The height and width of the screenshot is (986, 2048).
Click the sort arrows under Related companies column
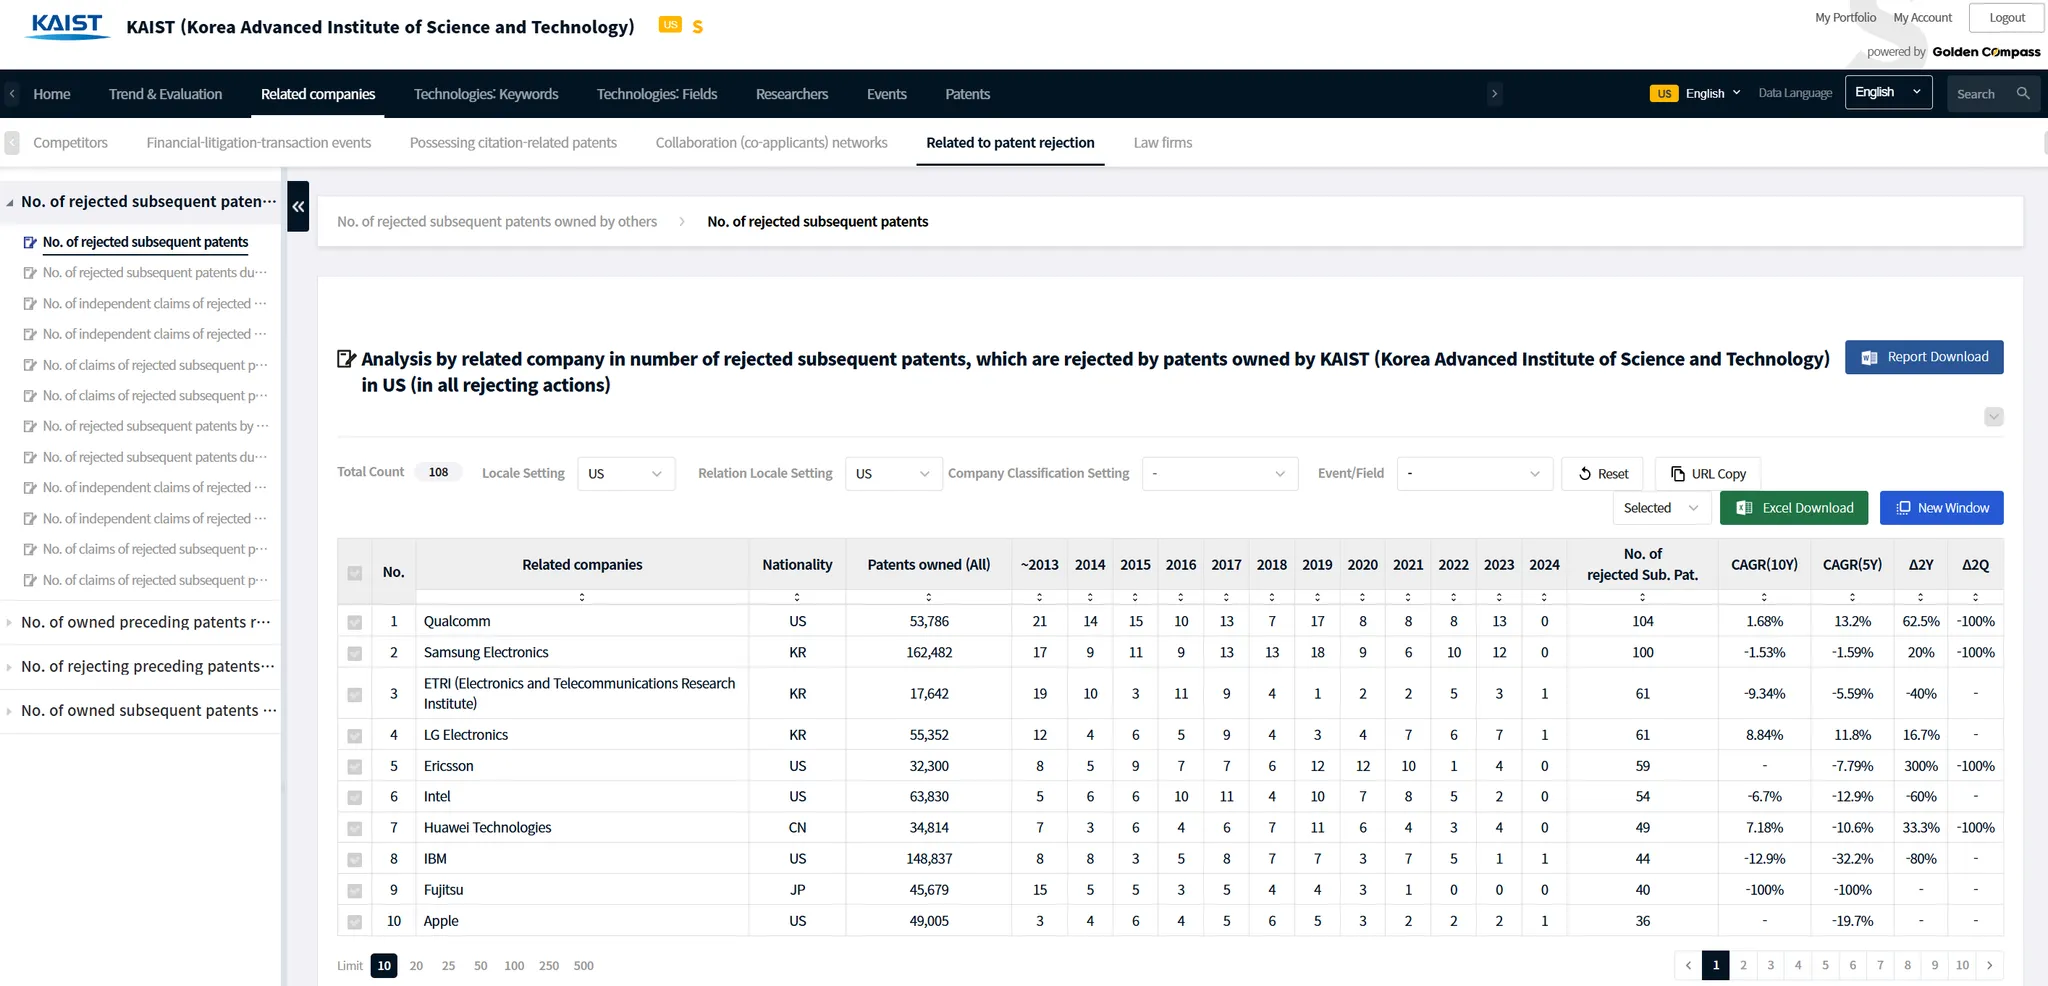pyautogui.click(x=582, y=597)
